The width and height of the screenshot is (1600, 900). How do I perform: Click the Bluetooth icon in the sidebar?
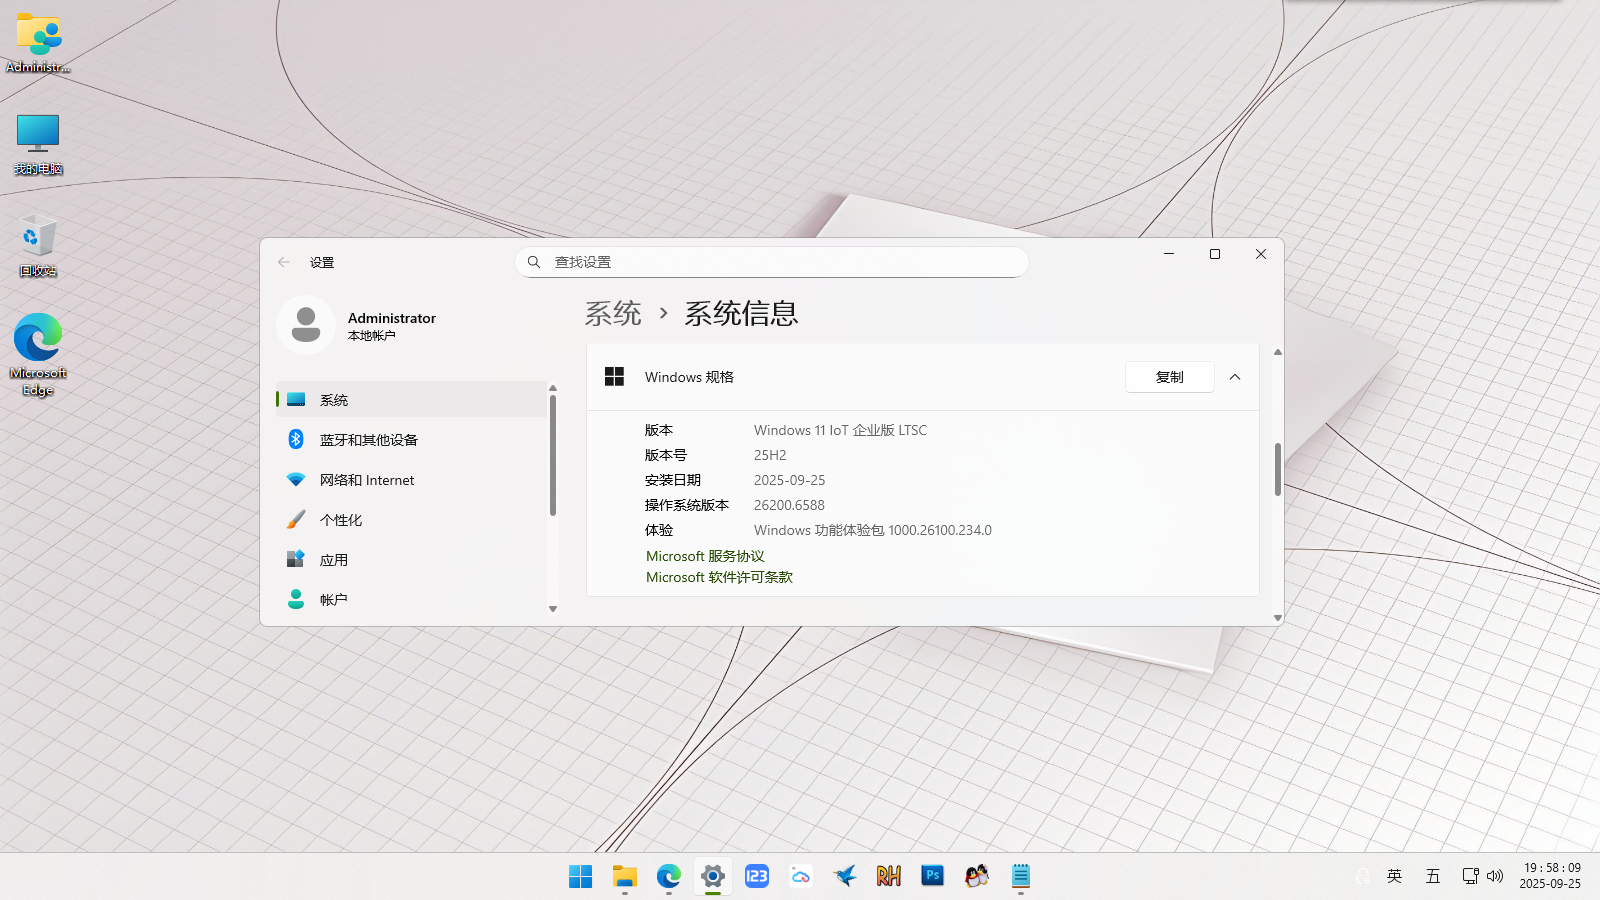click(x=296, y=439)
